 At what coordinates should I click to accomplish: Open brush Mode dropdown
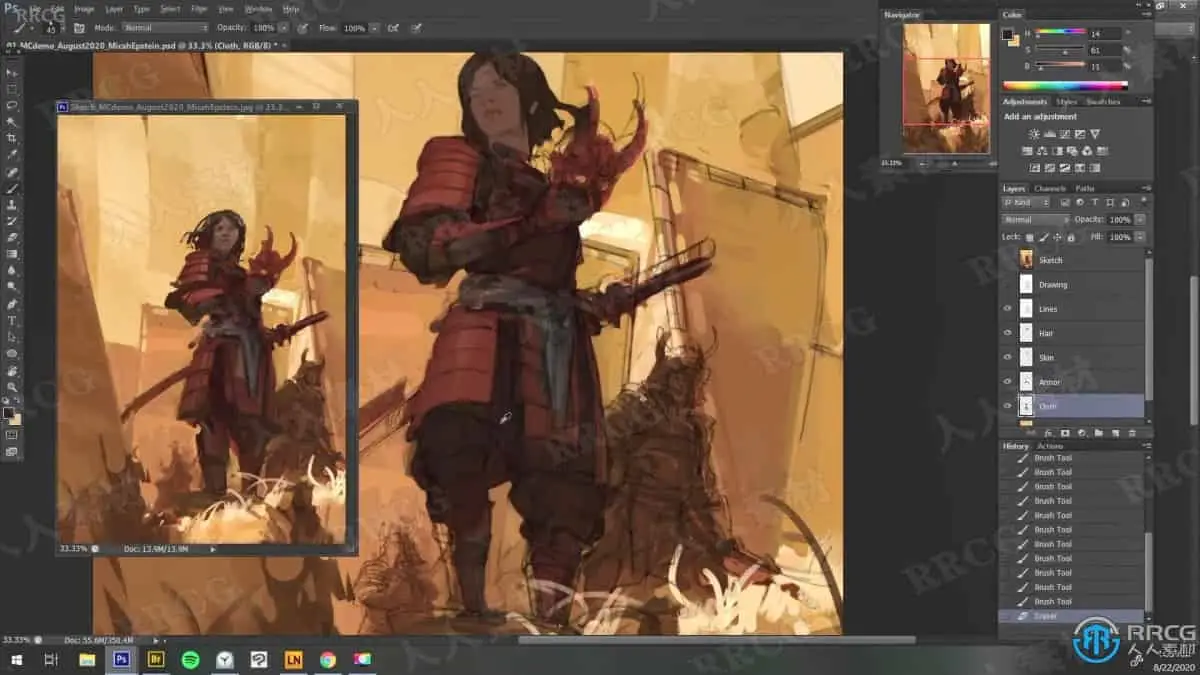click(166, 28)
